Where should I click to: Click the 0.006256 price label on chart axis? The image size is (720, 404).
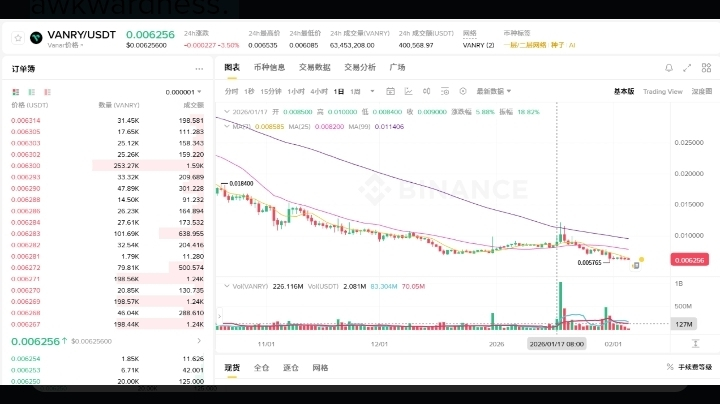point(689,260)
